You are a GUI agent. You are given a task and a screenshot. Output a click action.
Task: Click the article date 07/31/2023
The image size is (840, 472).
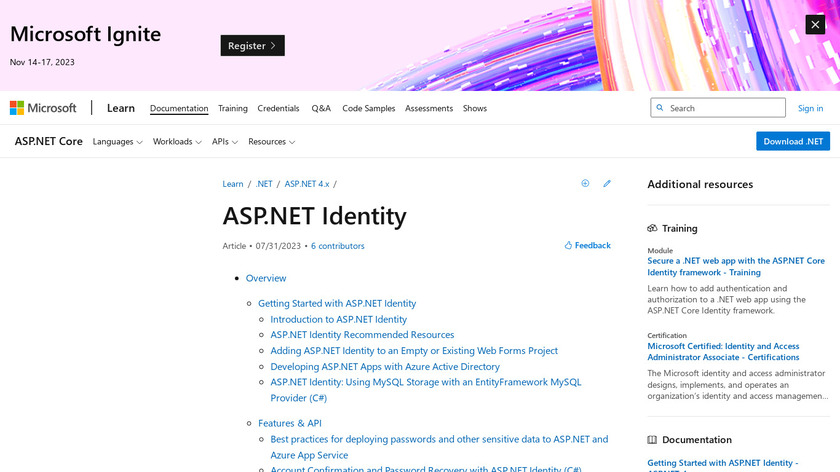tap(278, 246)
